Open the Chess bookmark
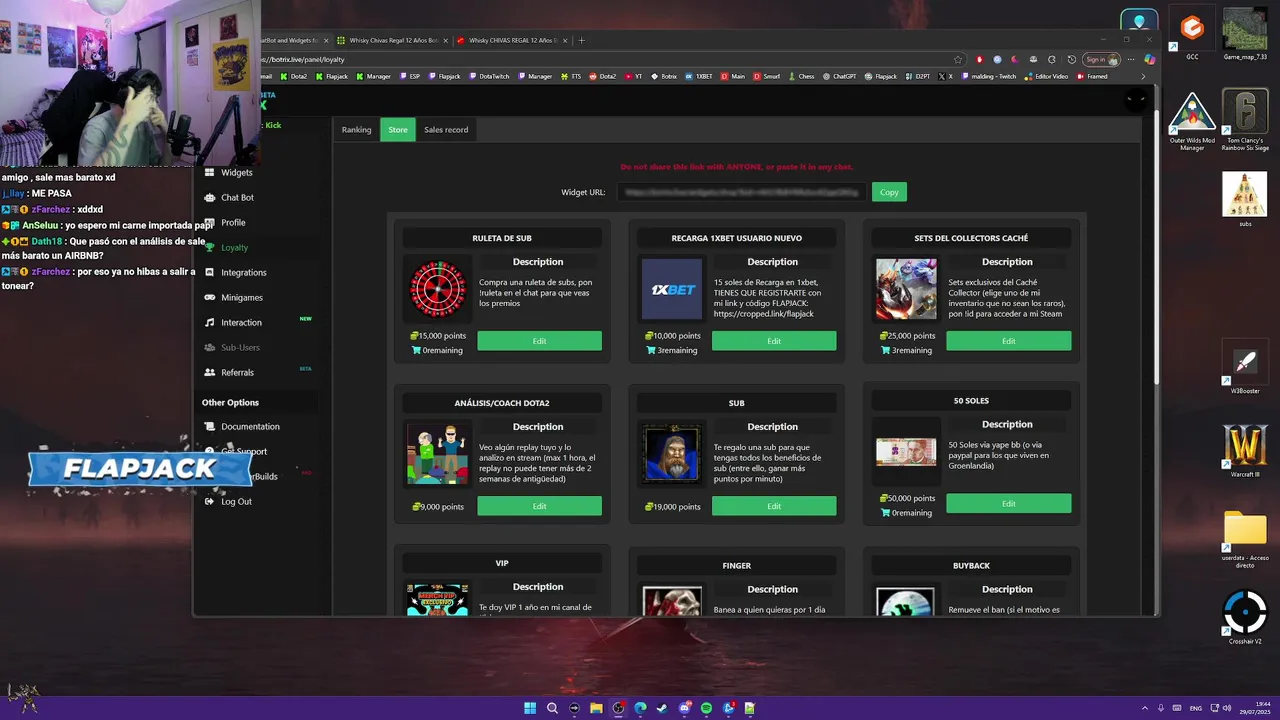The height and width of the screenshot is (720, 1280). click(801, 76)
